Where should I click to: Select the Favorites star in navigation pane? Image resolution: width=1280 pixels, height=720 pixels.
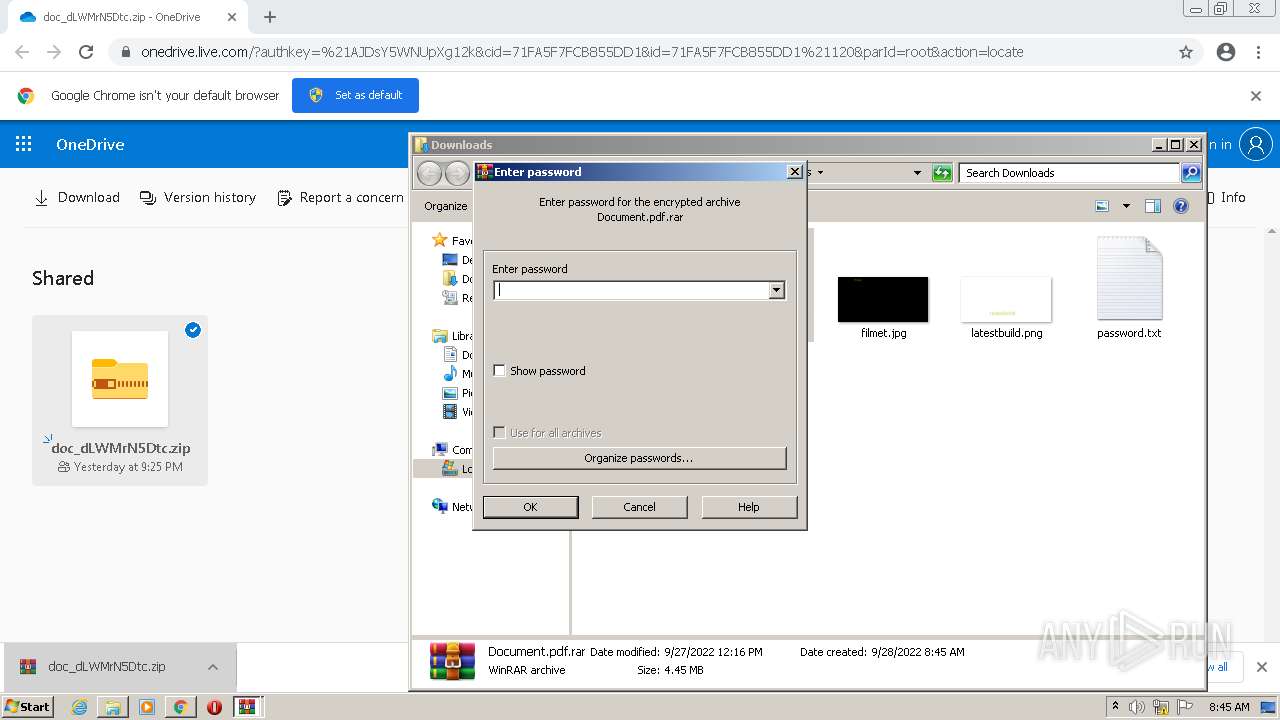(439, 240)
